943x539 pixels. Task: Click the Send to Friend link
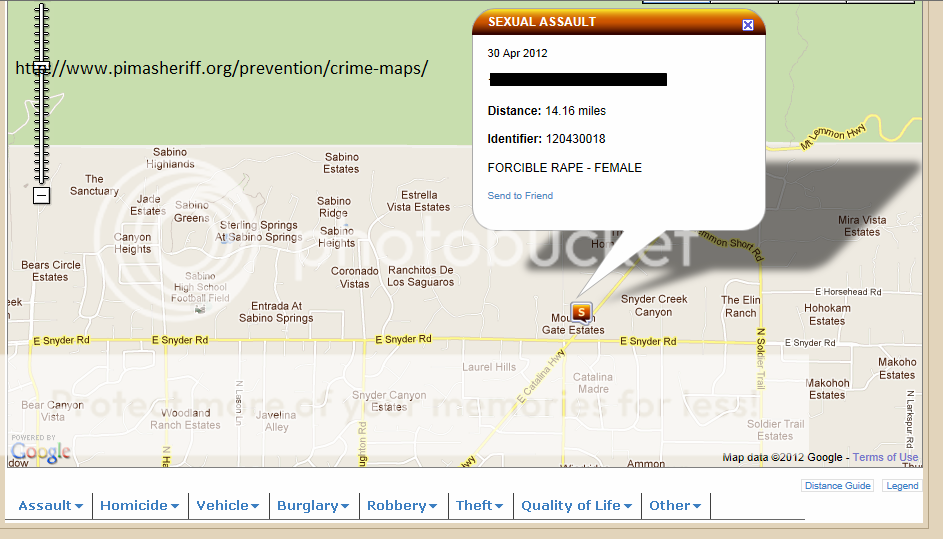tap(520, 196)
